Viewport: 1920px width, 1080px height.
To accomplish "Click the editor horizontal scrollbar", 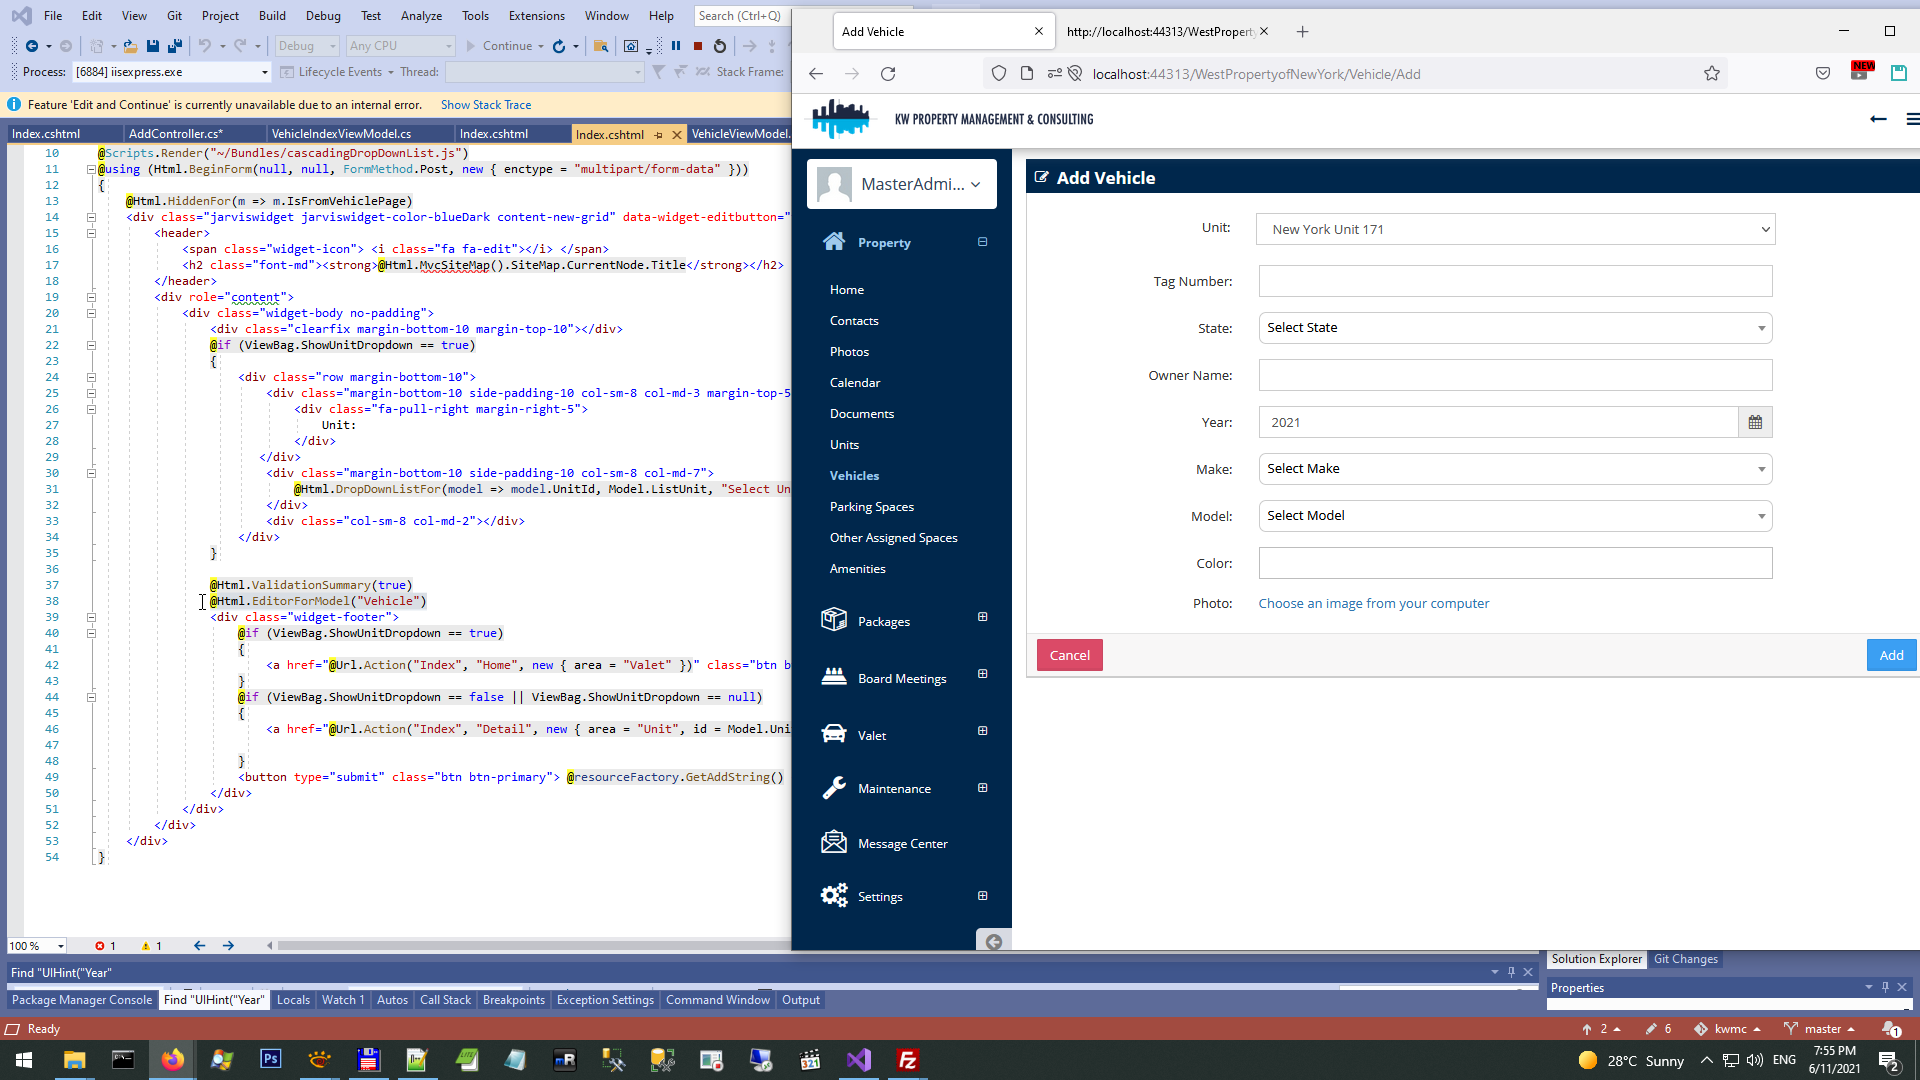I will pyautogui.click(x=530, y=946).
